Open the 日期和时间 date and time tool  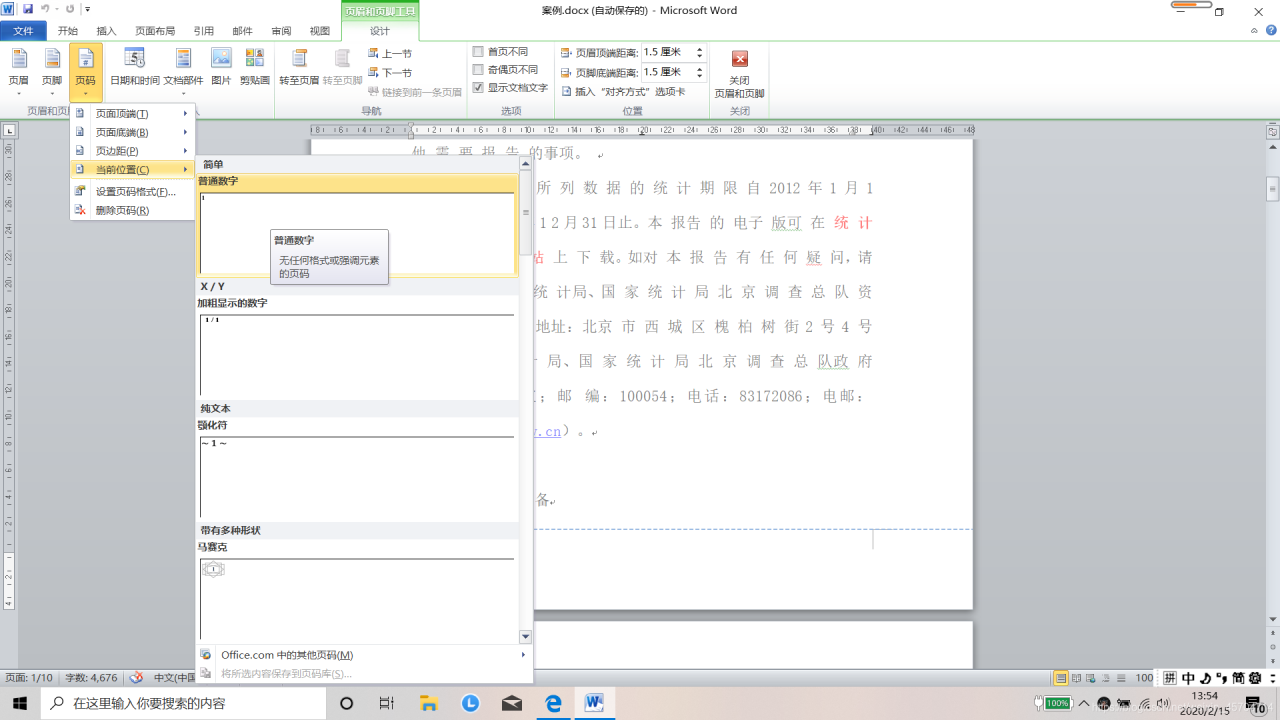pos(134,68)
